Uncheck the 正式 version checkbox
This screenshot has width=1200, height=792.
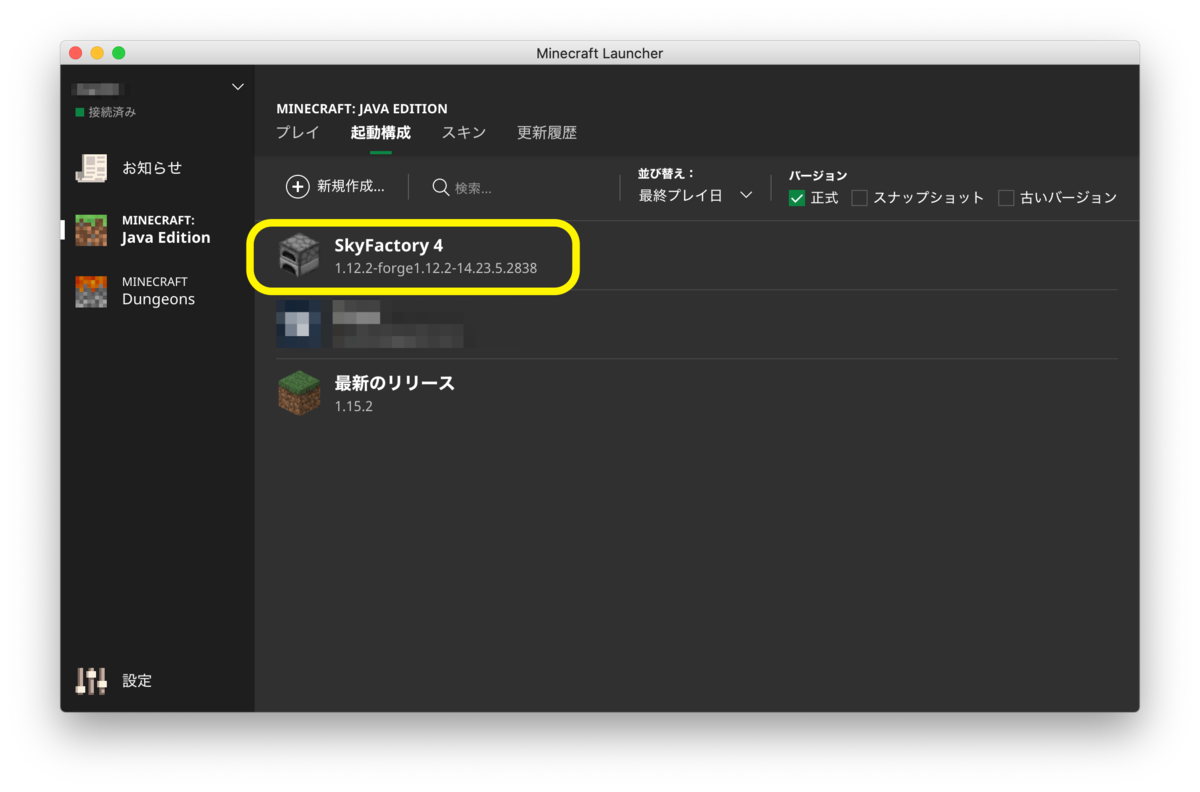[x=797, y=198]
